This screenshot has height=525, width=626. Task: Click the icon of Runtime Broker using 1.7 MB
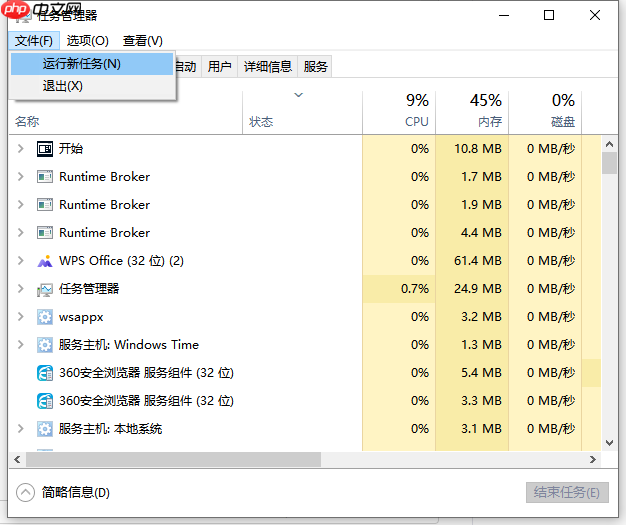tap(45, 177)
